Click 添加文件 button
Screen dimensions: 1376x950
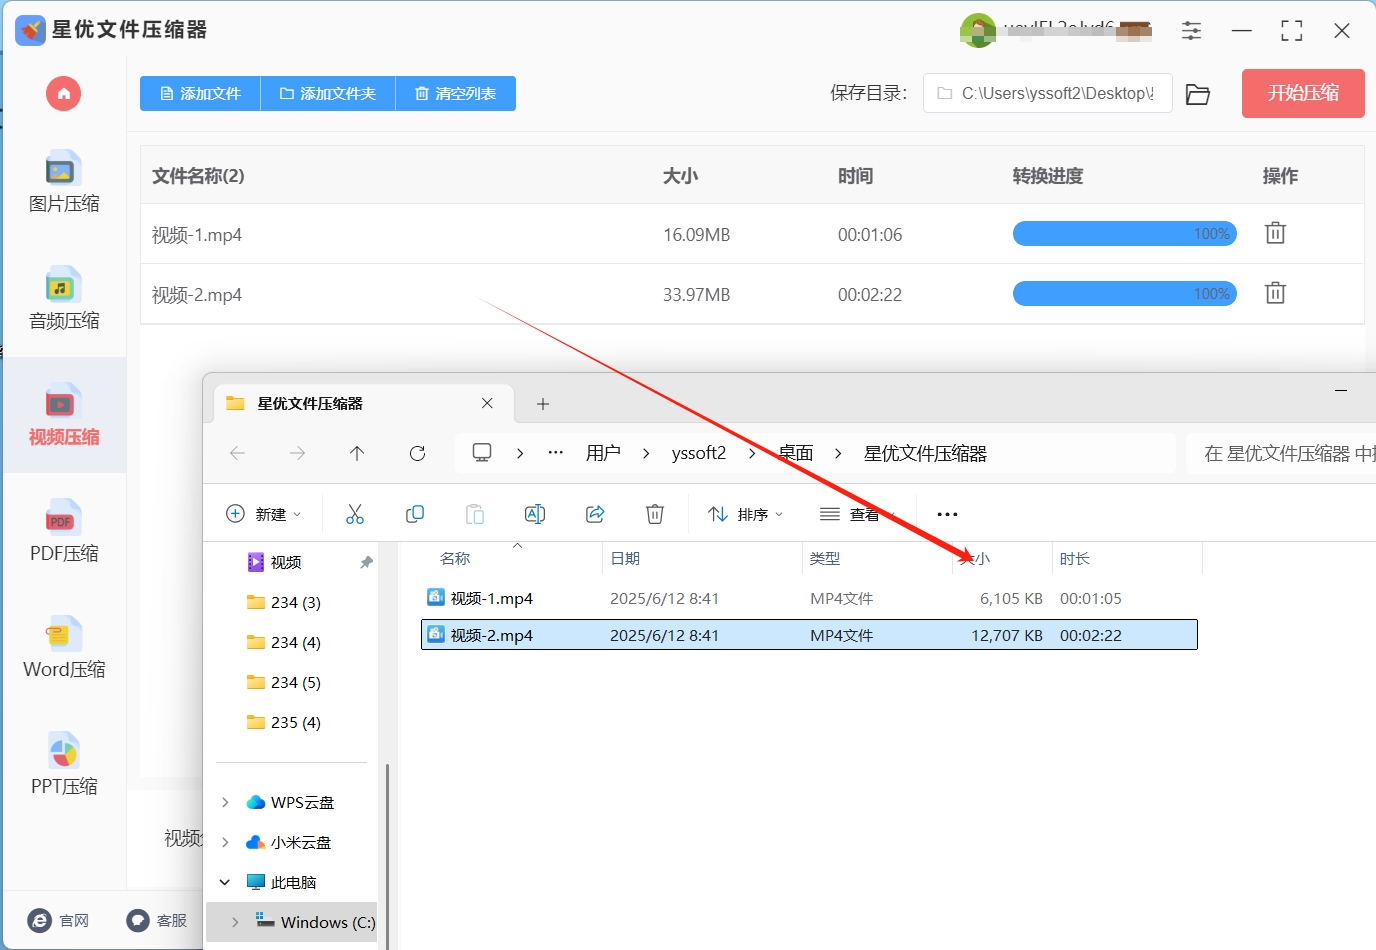(200, 93)
